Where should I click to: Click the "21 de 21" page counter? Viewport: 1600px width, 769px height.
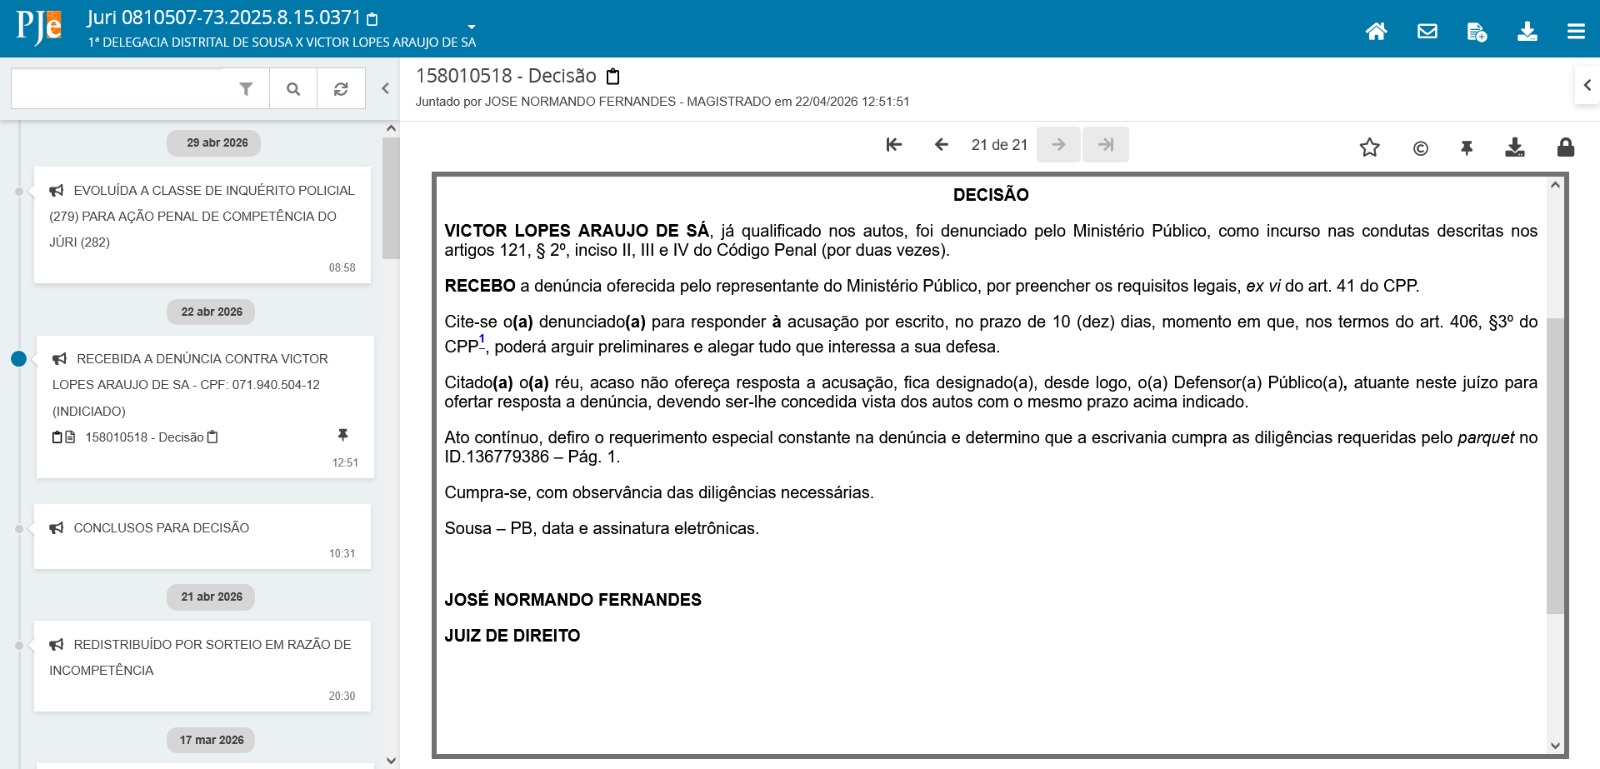999,145
